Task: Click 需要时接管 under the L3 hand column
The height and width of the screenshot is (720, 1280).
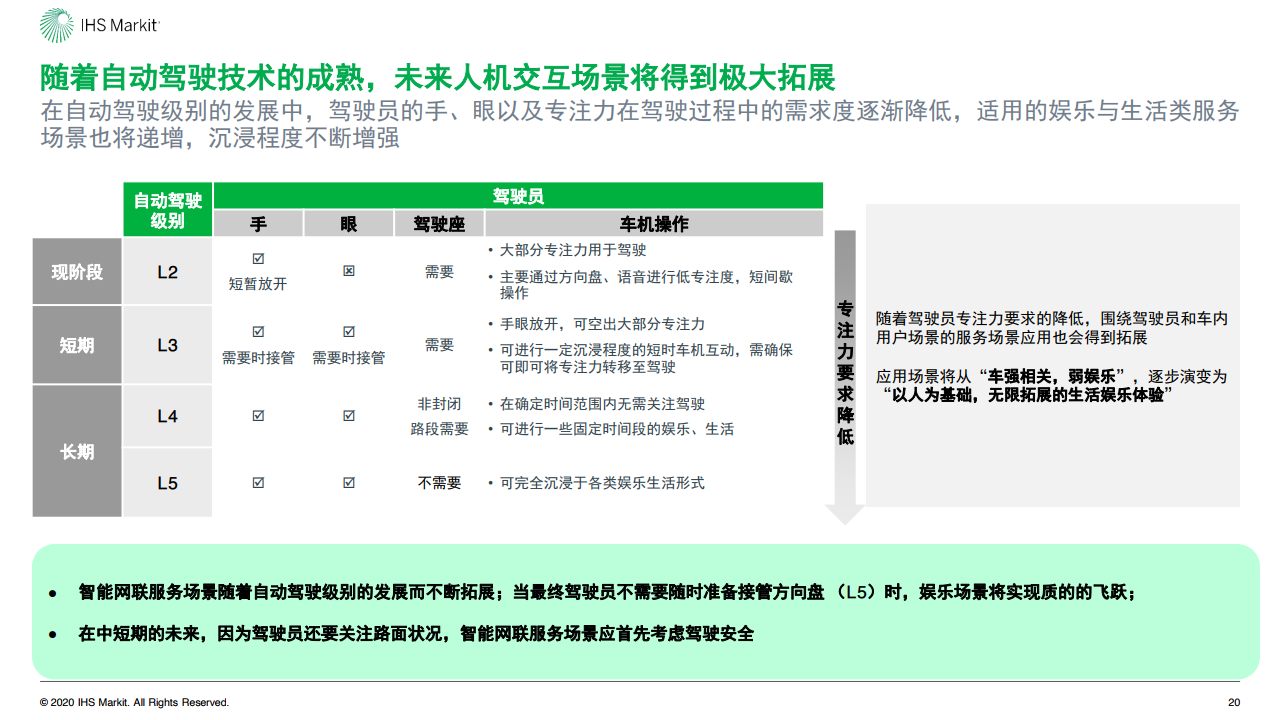Action: click(258, 357)
